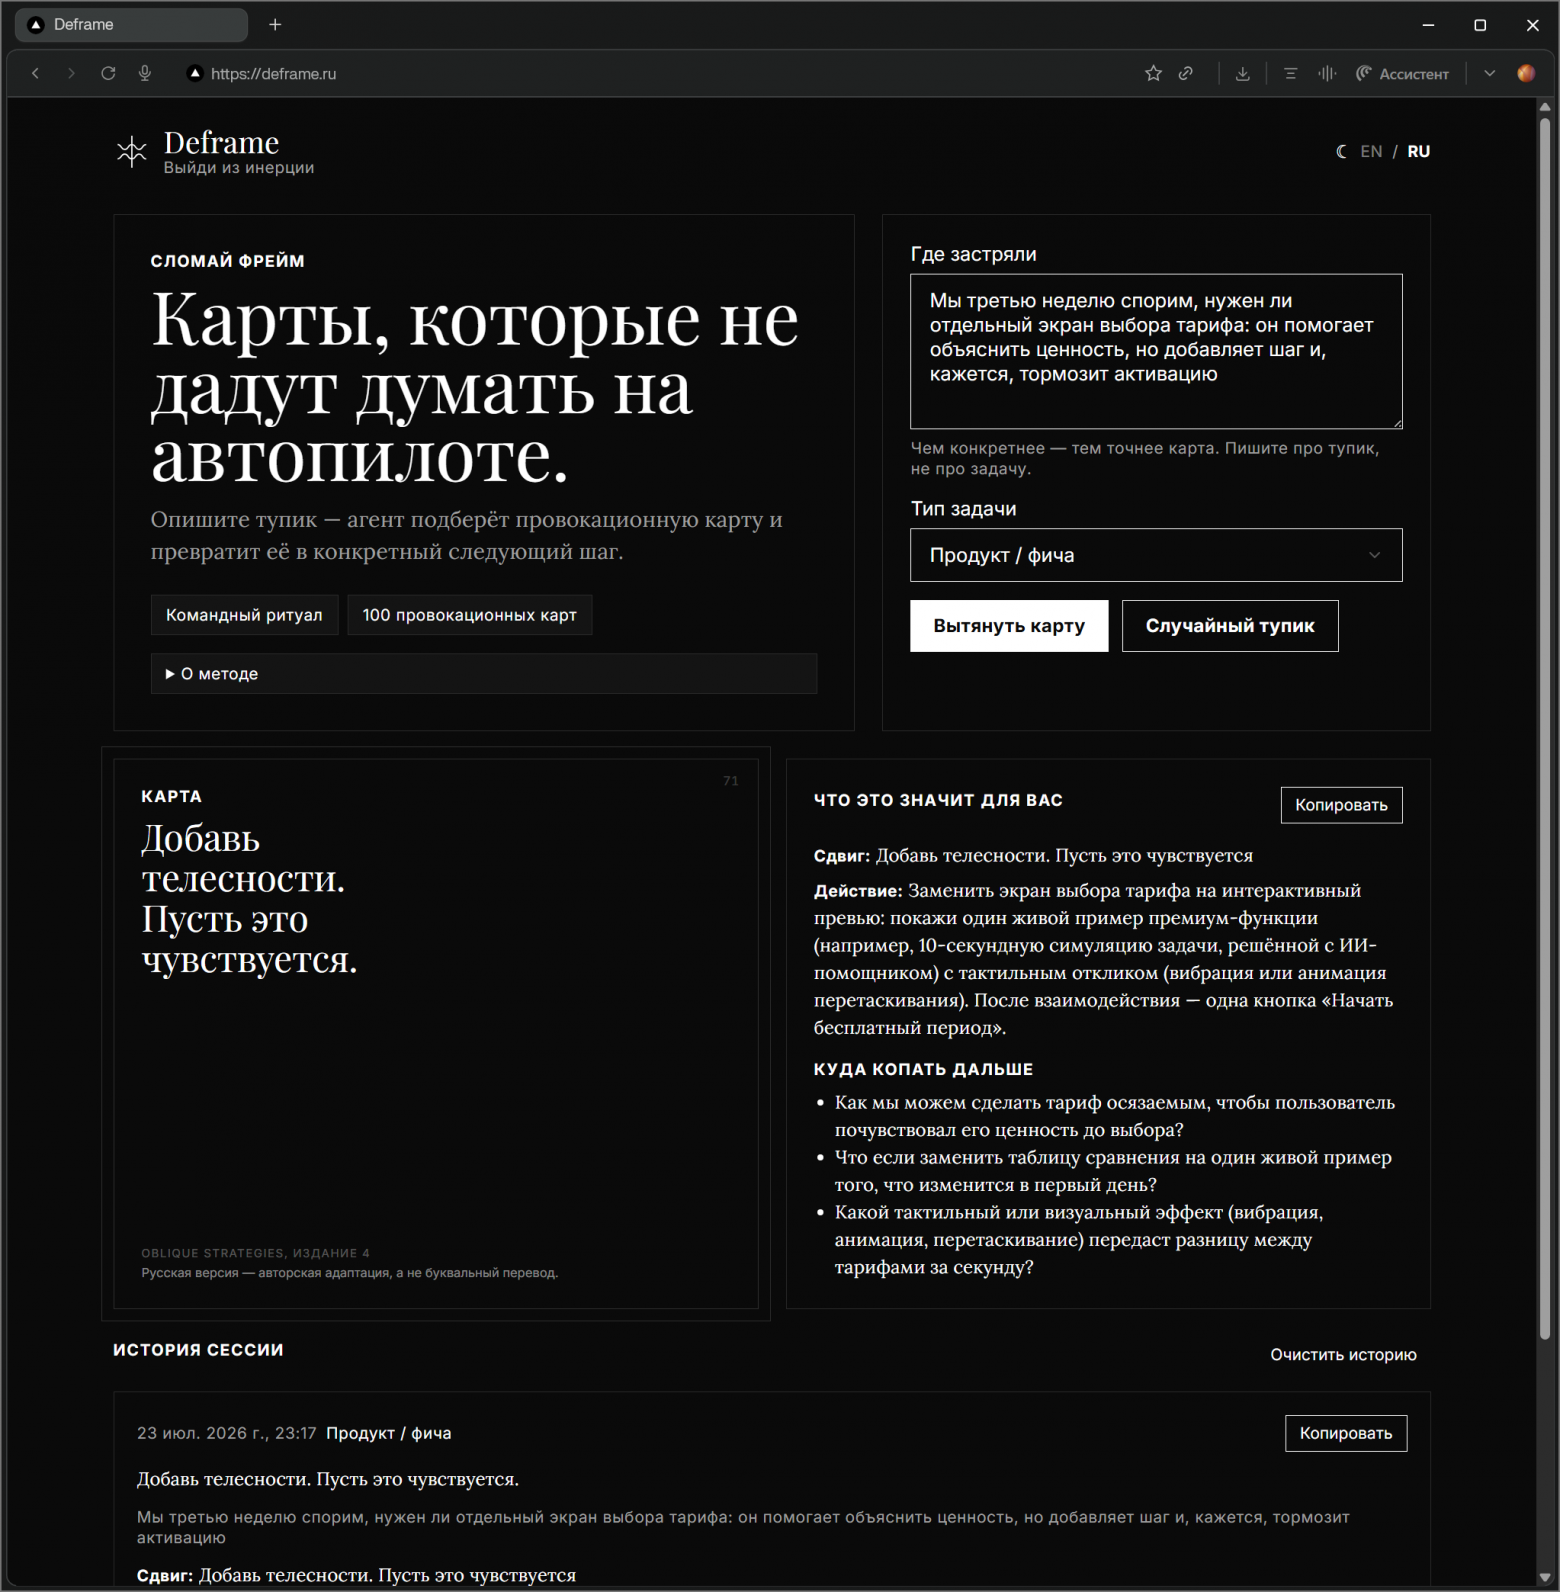This screenshot has width=1560, height=1592.
Task: Click scrollbar down arrow
Action: (1545, 1579)
